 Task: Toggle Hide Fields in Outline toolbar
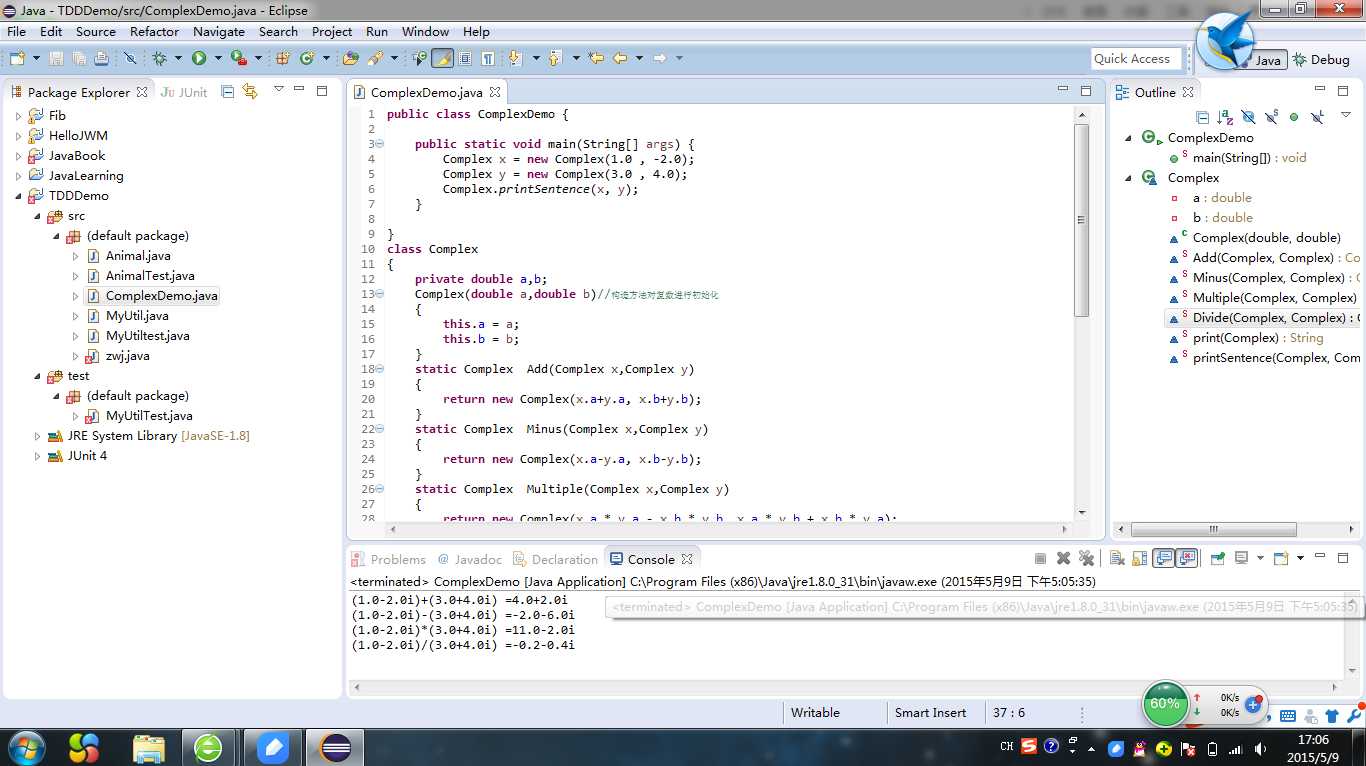1248,117
